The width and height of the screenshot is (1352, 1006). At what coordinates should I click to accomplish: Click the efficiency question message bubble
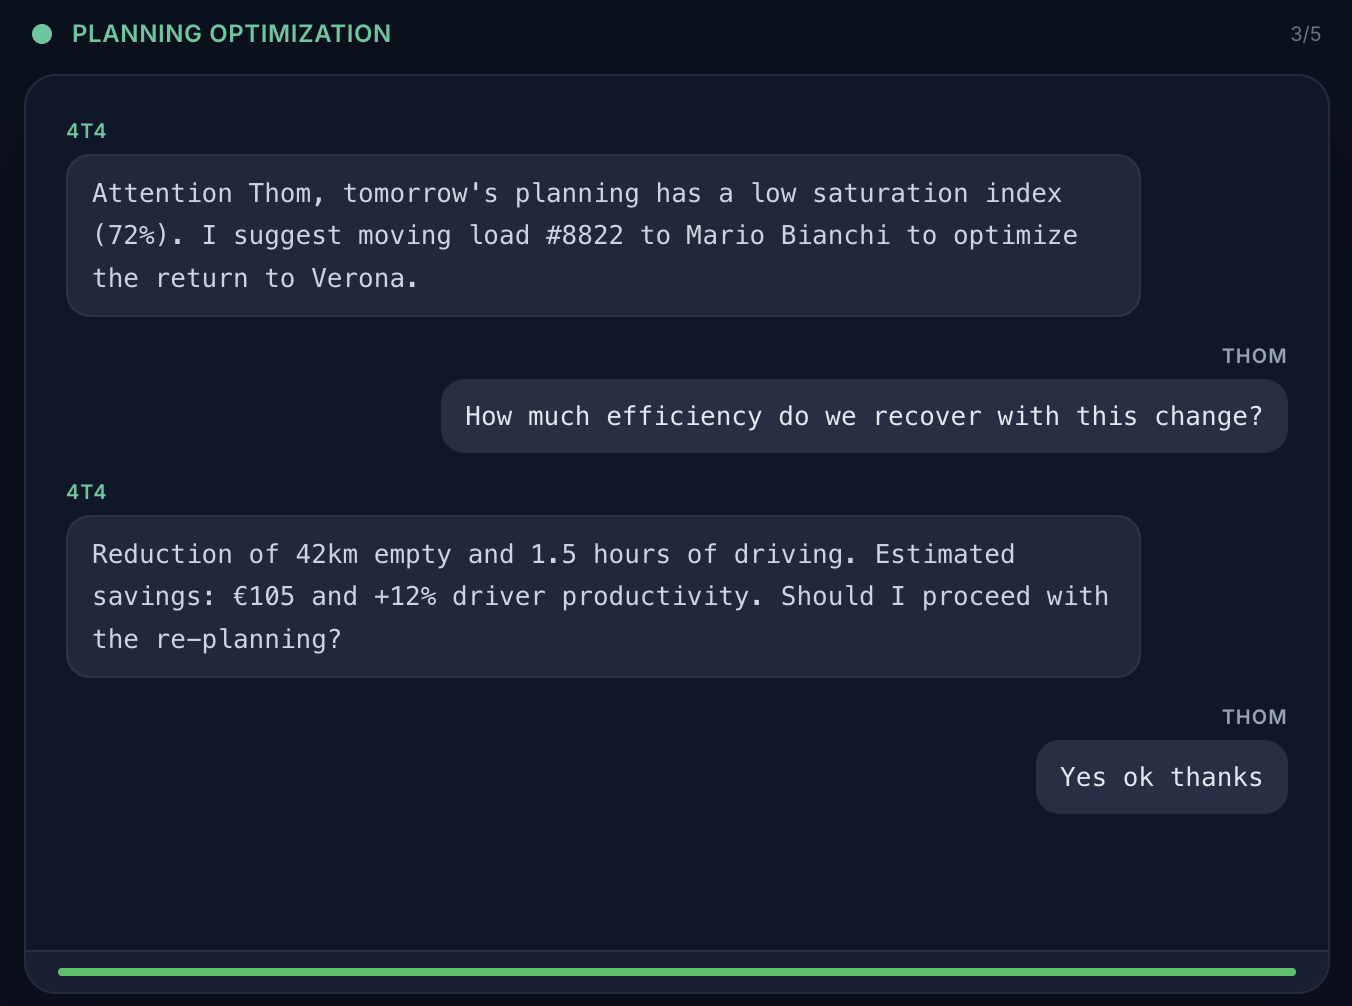click(864, 416)
